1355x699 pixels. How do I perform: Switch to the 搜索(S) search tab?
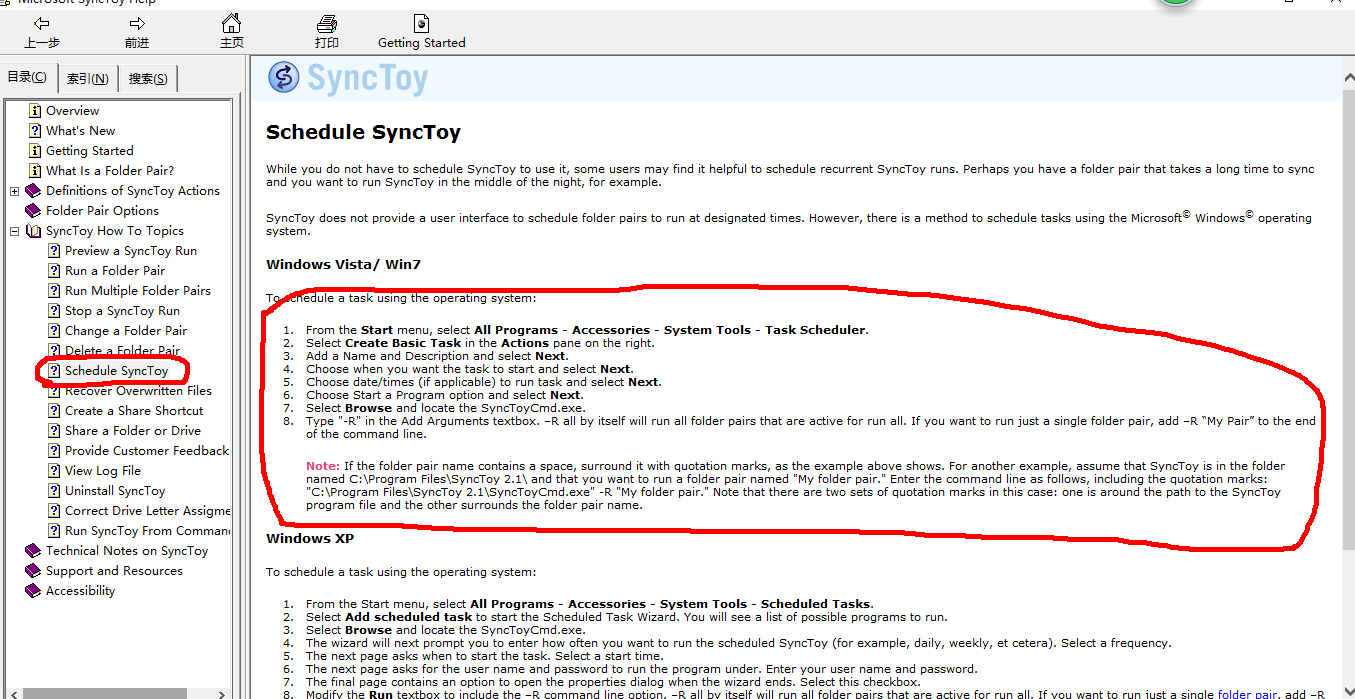coord(148,79)
